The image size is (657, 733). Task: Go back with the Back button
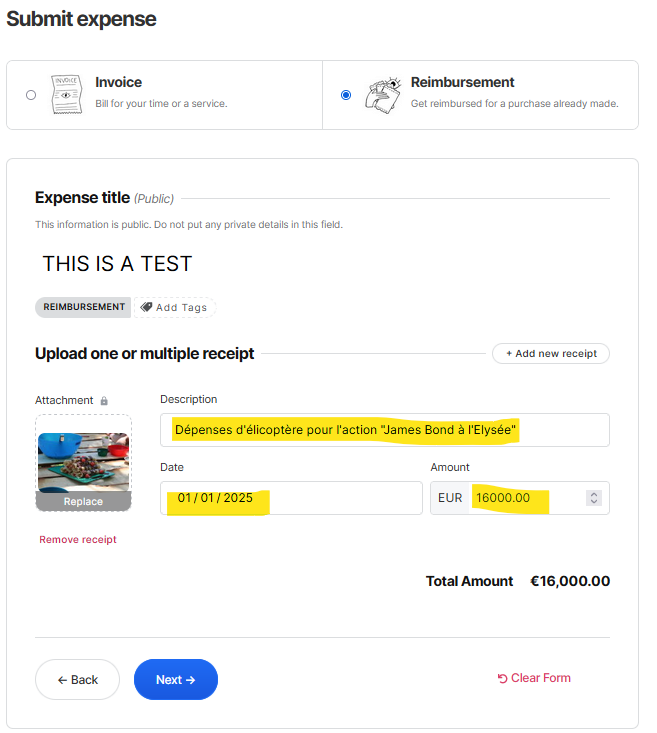tap(77, 679)
